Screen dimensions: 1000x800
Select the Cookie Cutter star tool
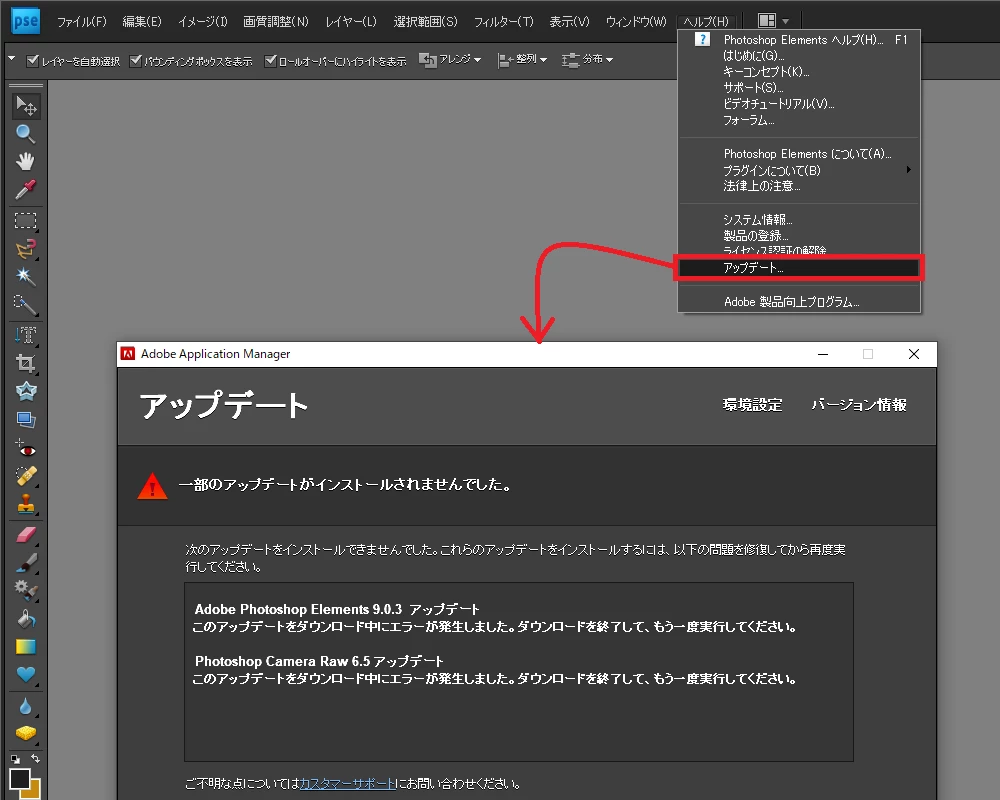point(26,391)
